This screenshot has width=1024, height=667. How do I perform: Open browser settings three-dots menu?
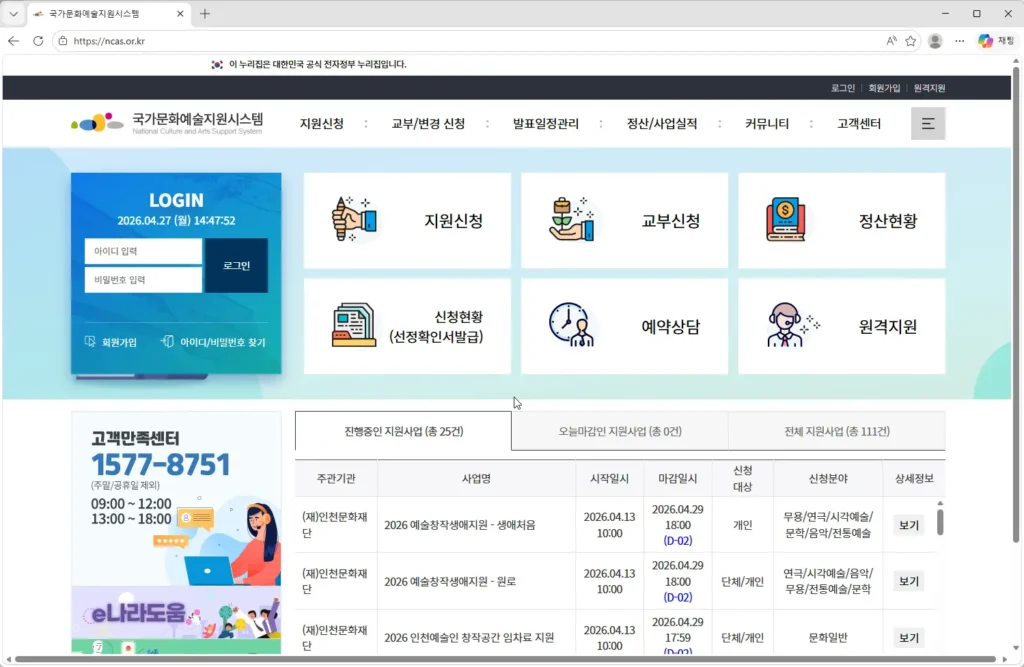[x=959, y=41]
